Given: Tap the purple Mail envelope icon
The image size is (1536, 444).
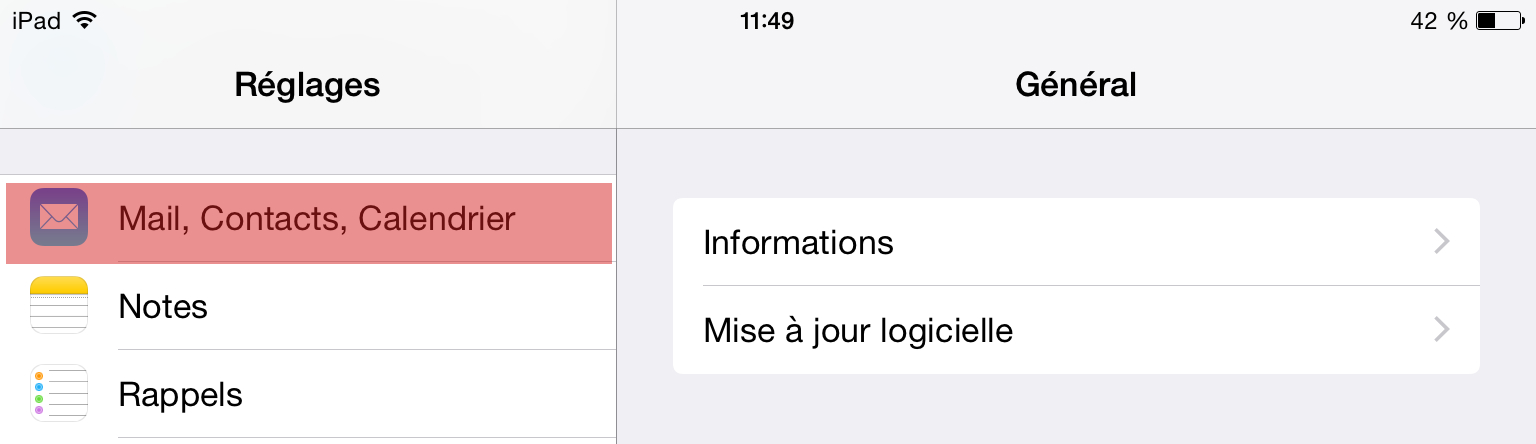Looking at the screenshot, I should [x=59, y=217].
